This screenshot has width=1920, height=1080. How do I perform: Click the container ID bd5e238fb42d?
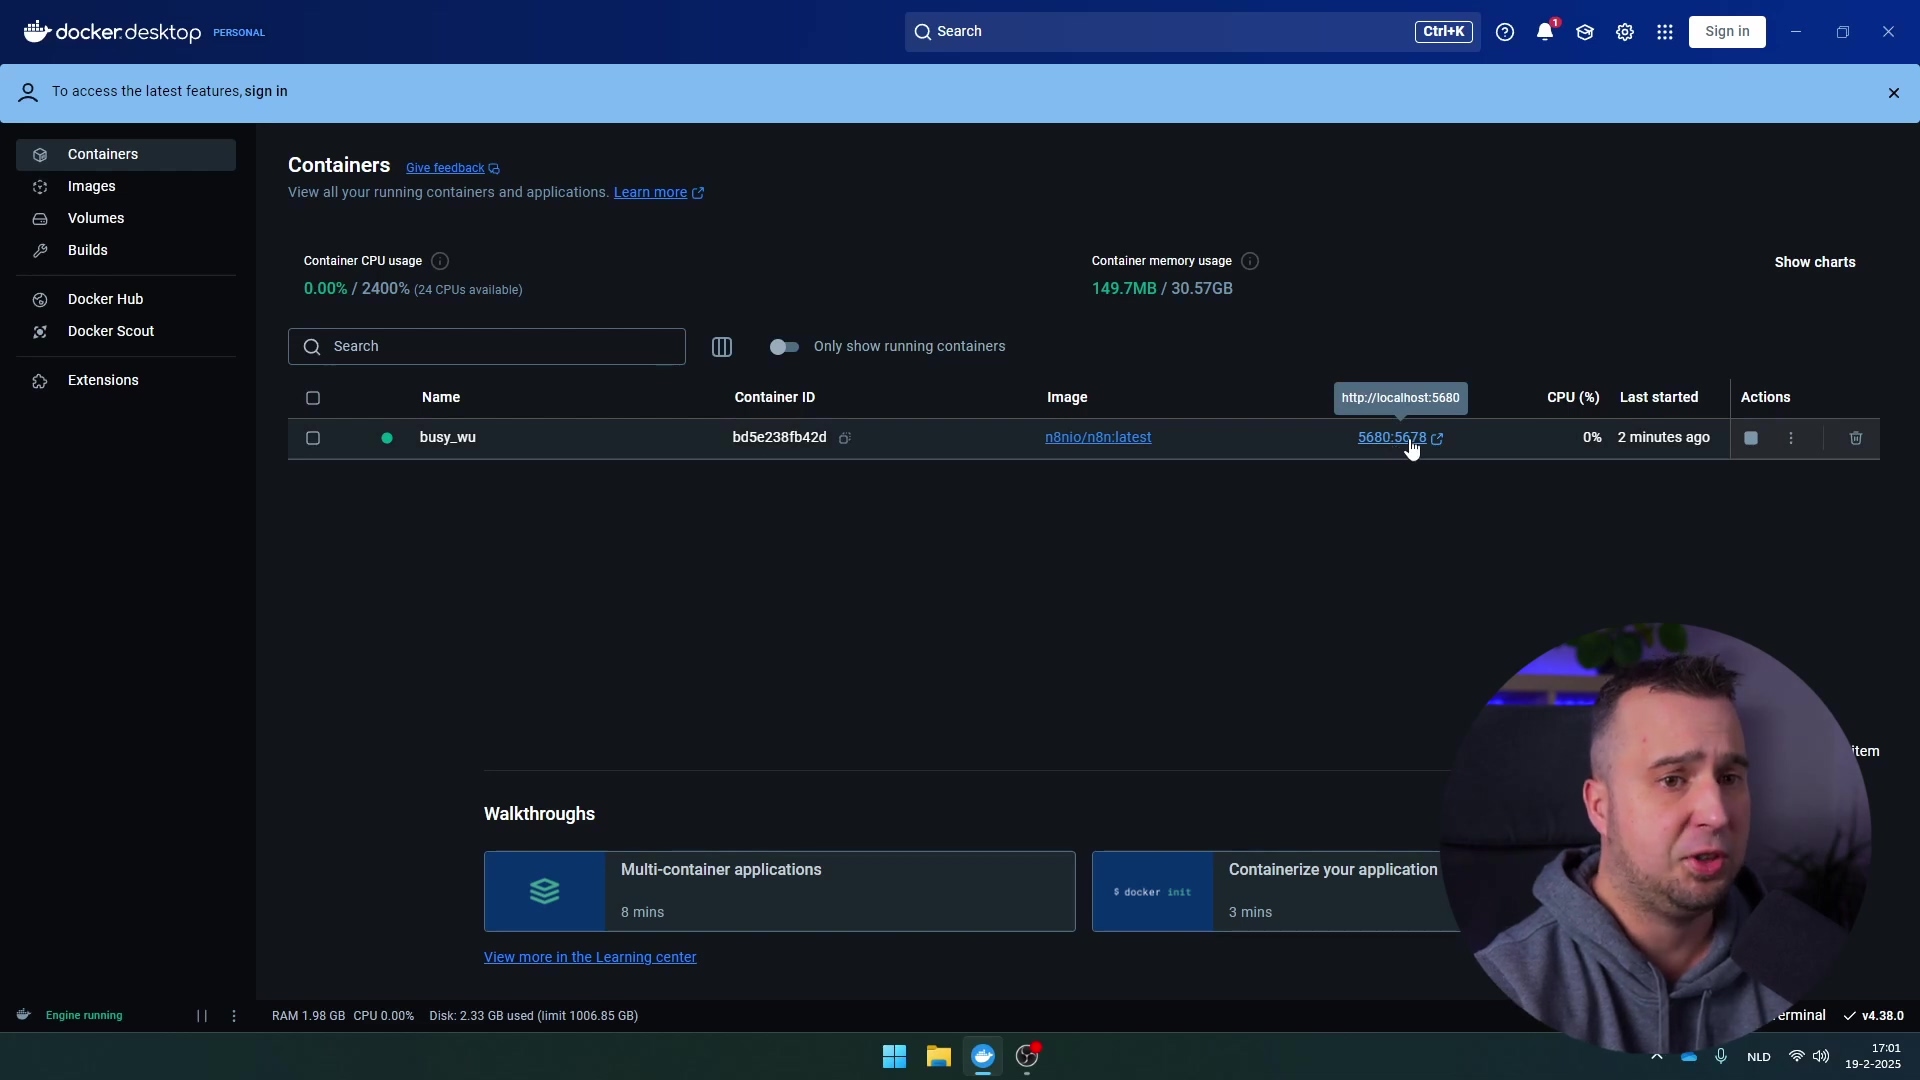tap(779, 438)
